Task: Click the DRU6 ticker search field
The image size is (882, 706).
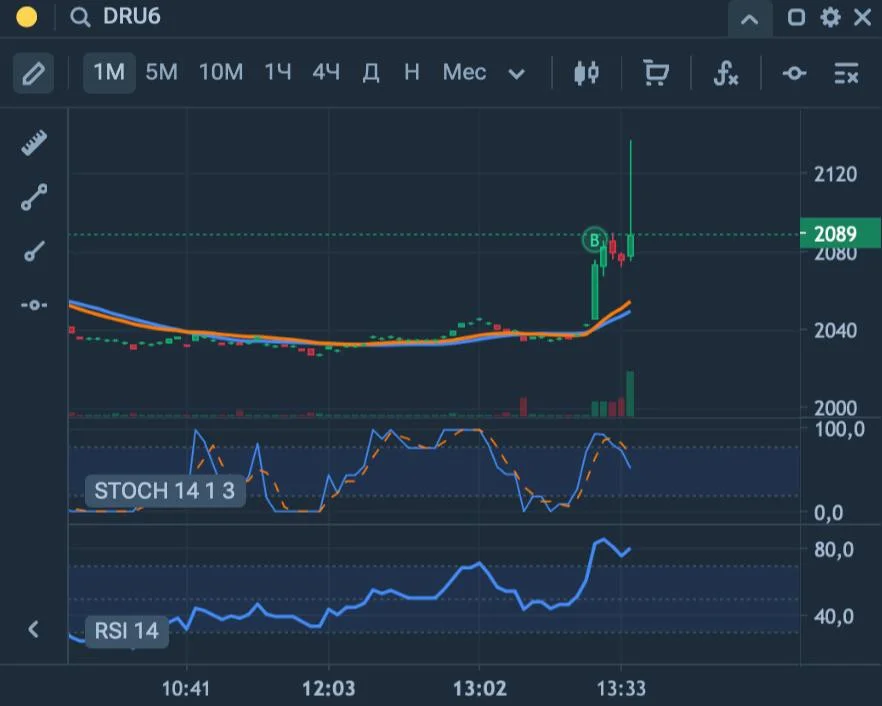Action: (x=132, y=17)
